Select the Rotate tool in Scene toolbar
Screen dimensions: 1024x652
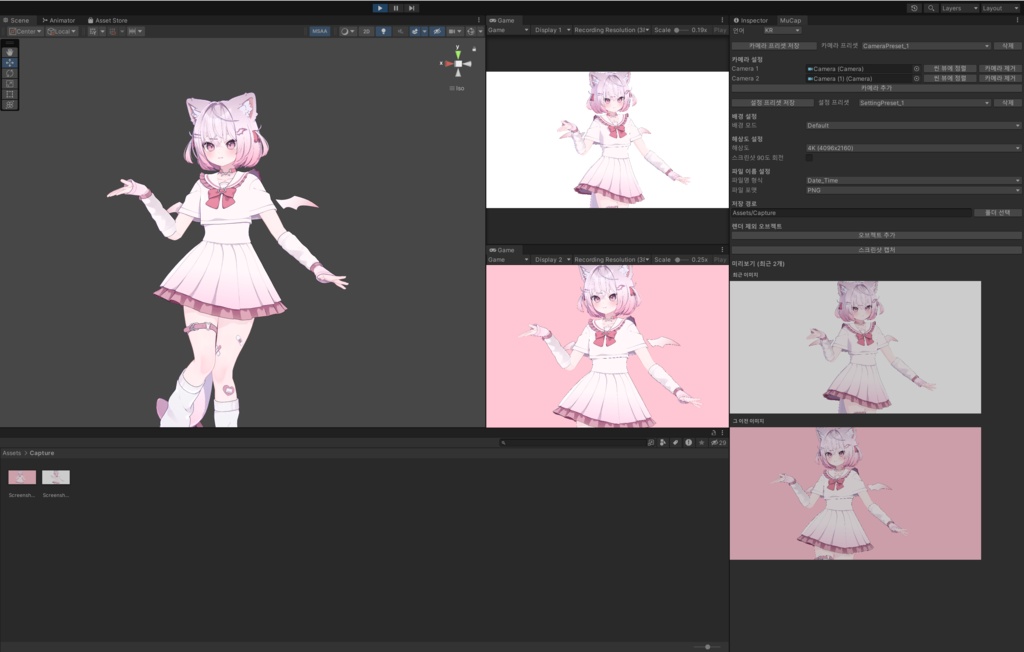click(10, 73)
